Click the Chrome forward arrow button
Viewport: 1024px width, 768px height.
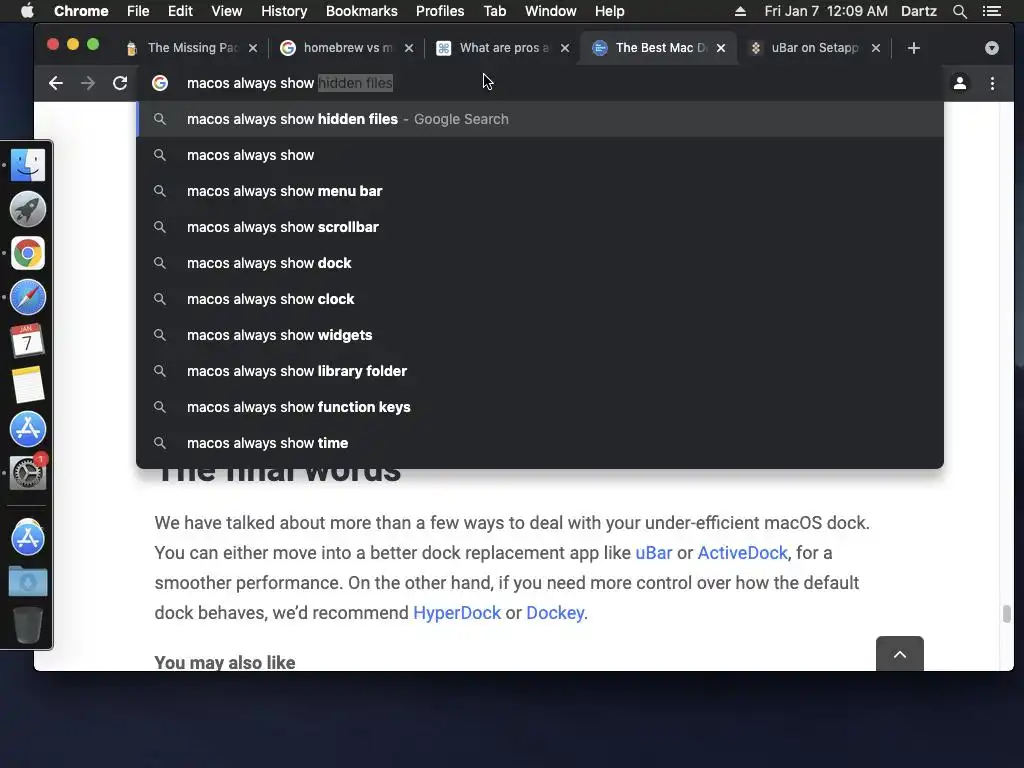point(88,83)
